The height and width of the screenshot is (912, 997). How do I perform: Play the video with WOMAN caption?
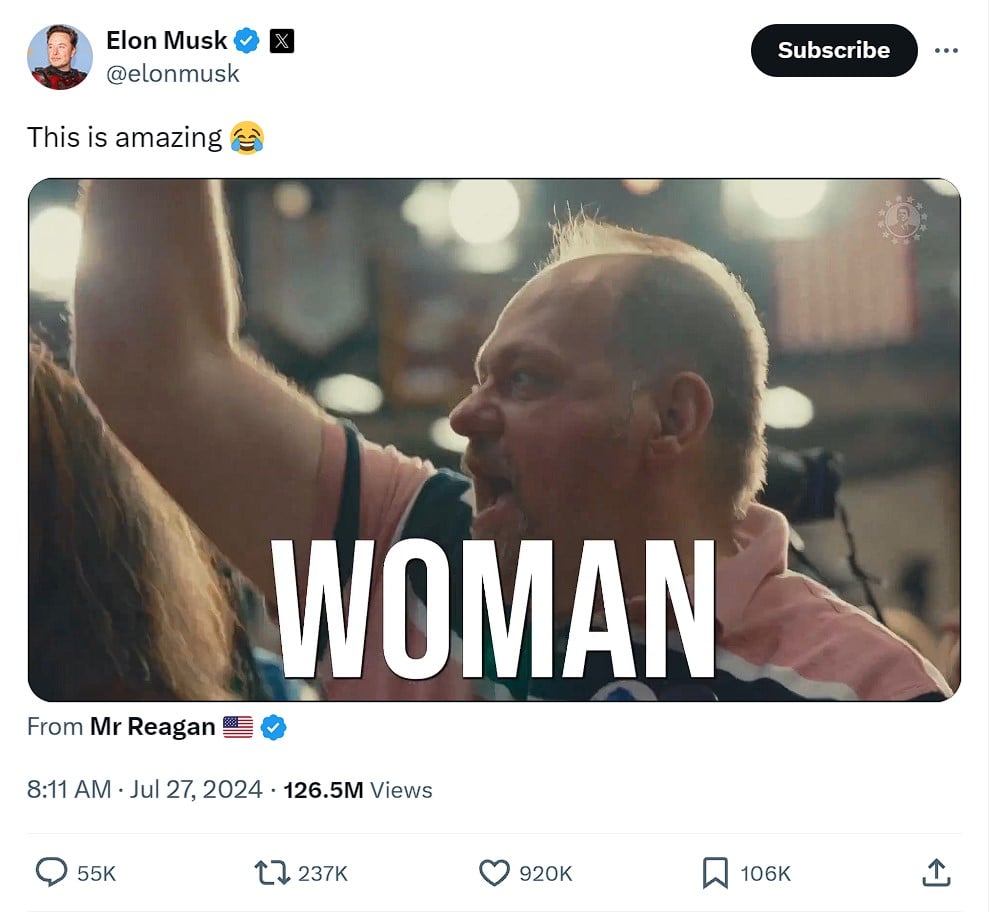tap(494, 439)
